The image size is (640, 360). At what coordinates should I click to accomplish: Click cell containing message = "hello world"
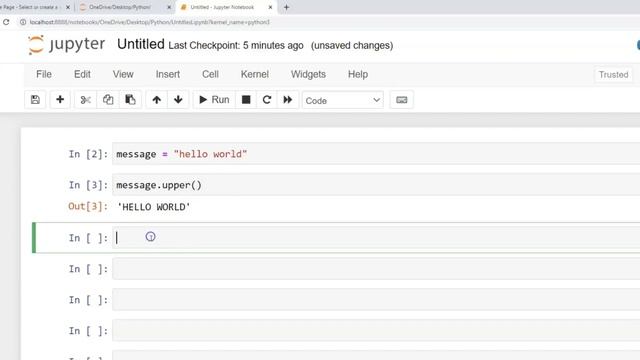coord(376,154)
